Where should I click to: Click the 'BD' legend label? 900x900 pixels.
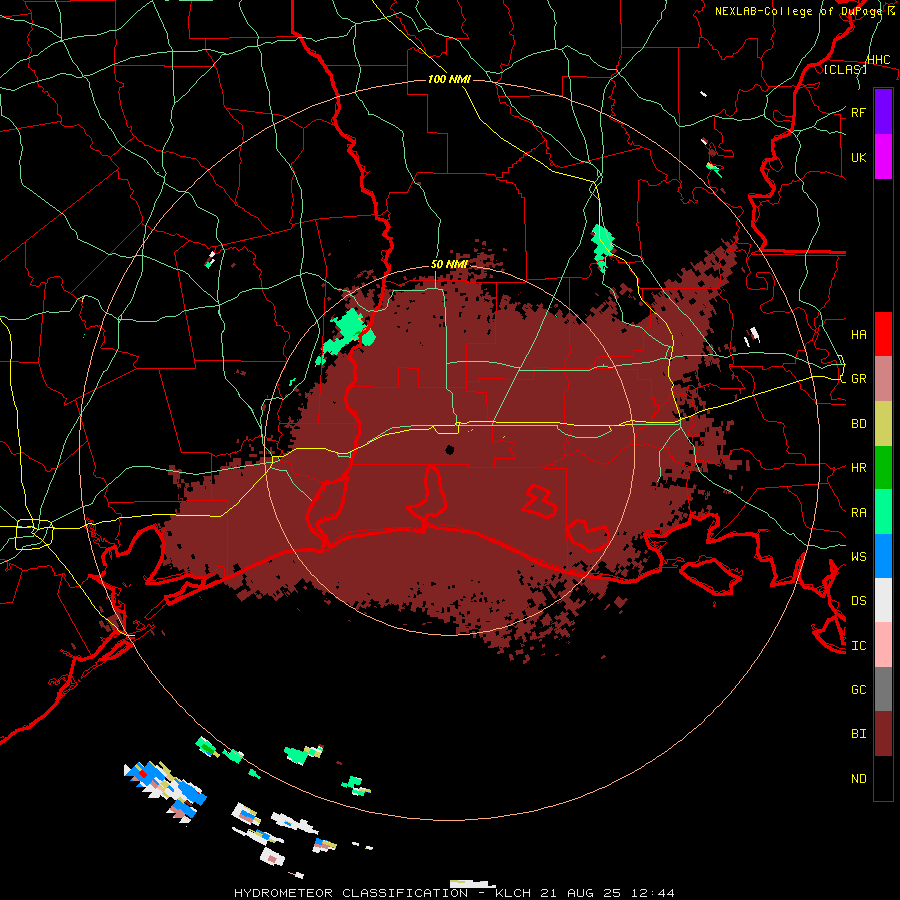858,424
